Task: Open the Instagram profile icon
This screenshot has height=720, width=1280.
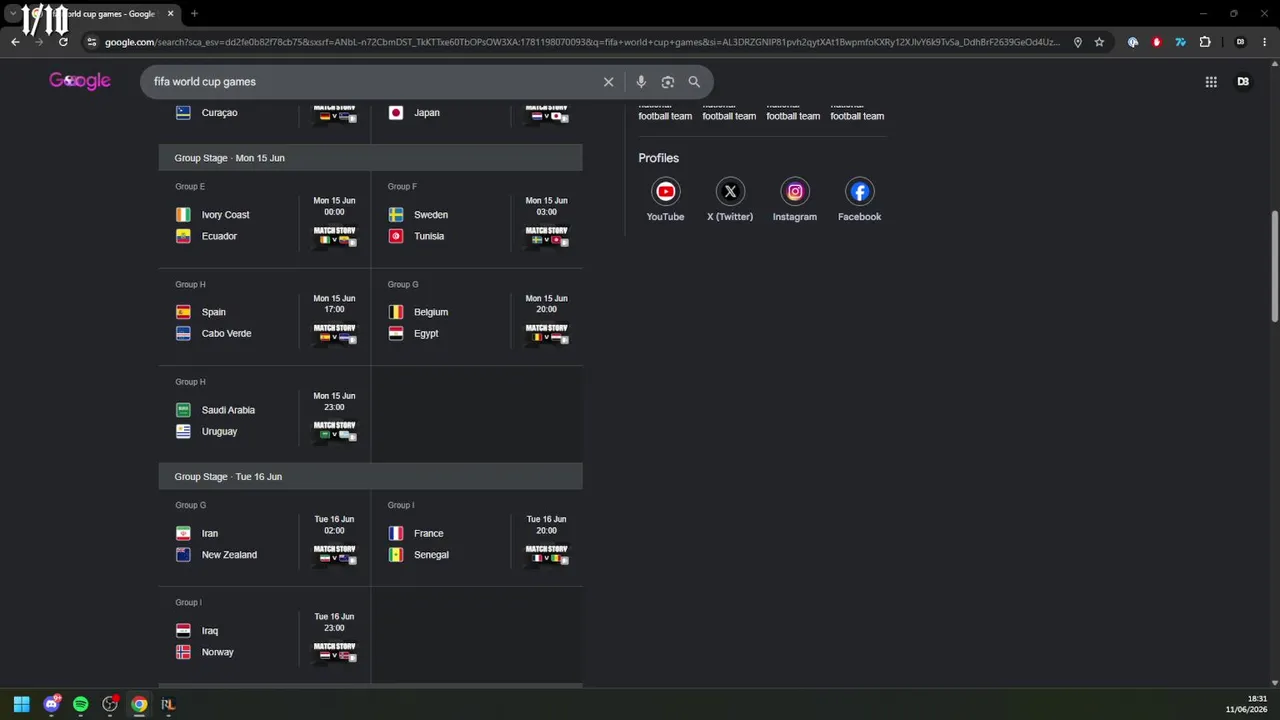Action: (x=795, y=192)
